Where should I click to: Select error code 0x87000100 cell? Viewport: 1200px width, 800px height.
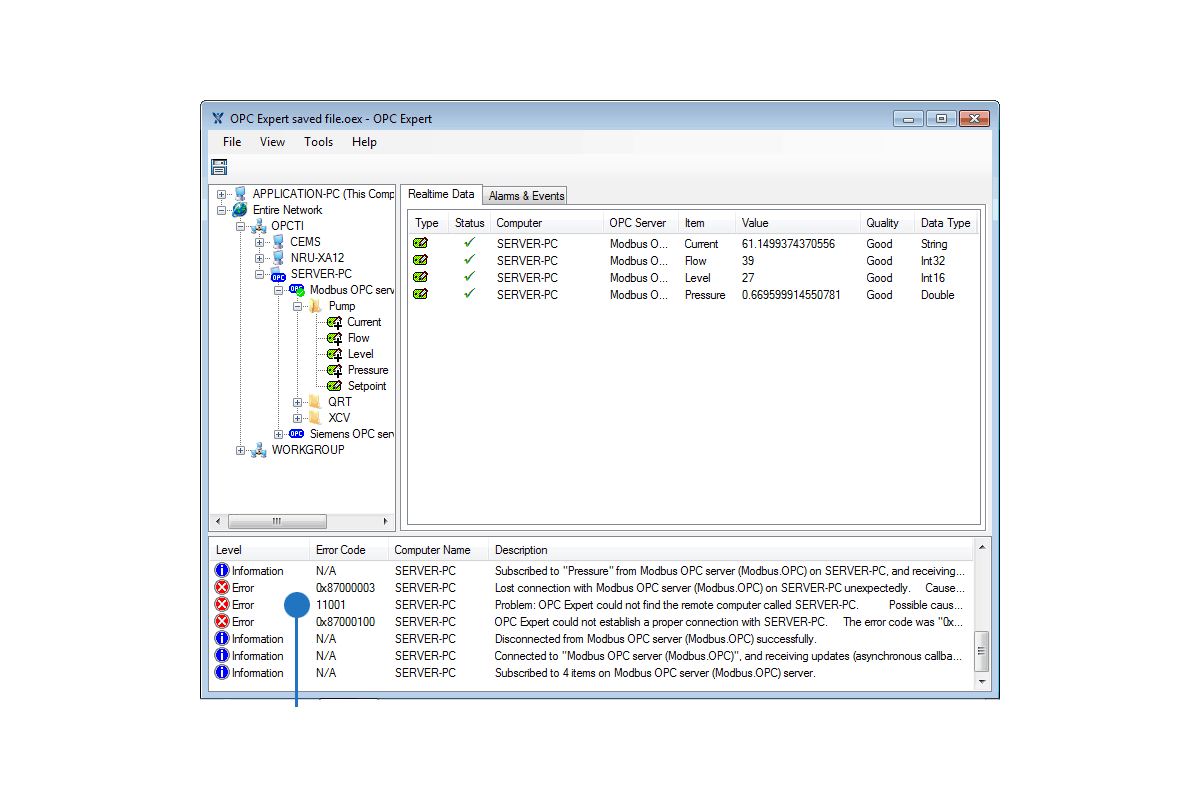(345, 622)
